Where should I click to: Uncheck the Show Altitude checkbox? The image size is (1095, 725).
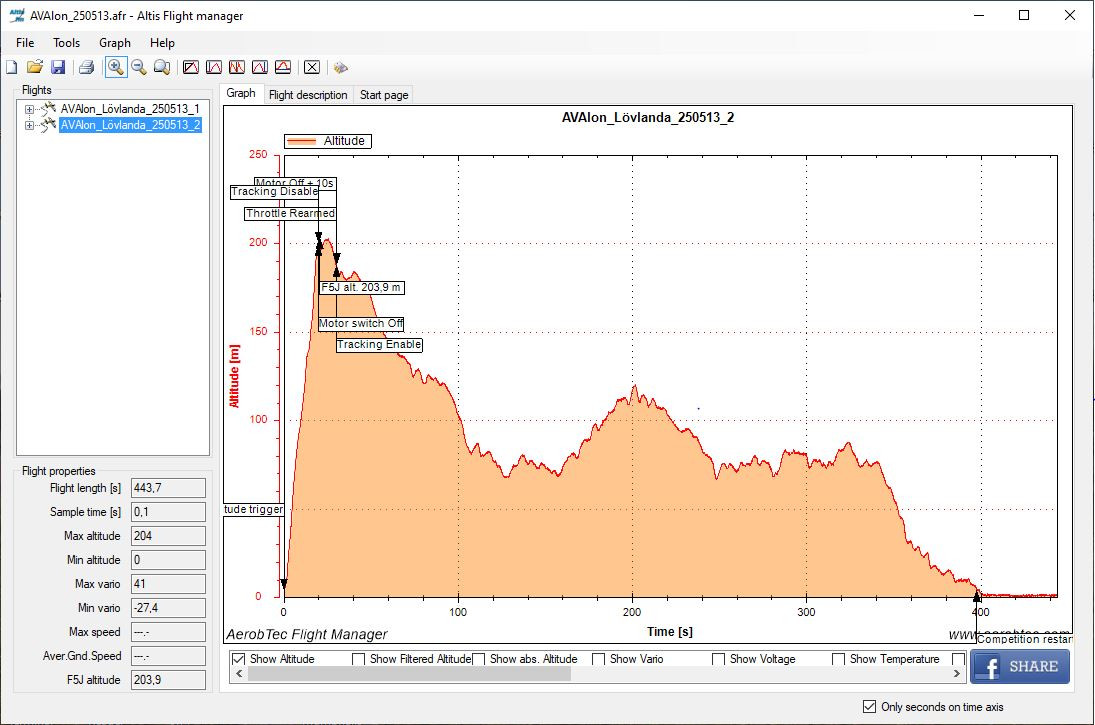239,659
